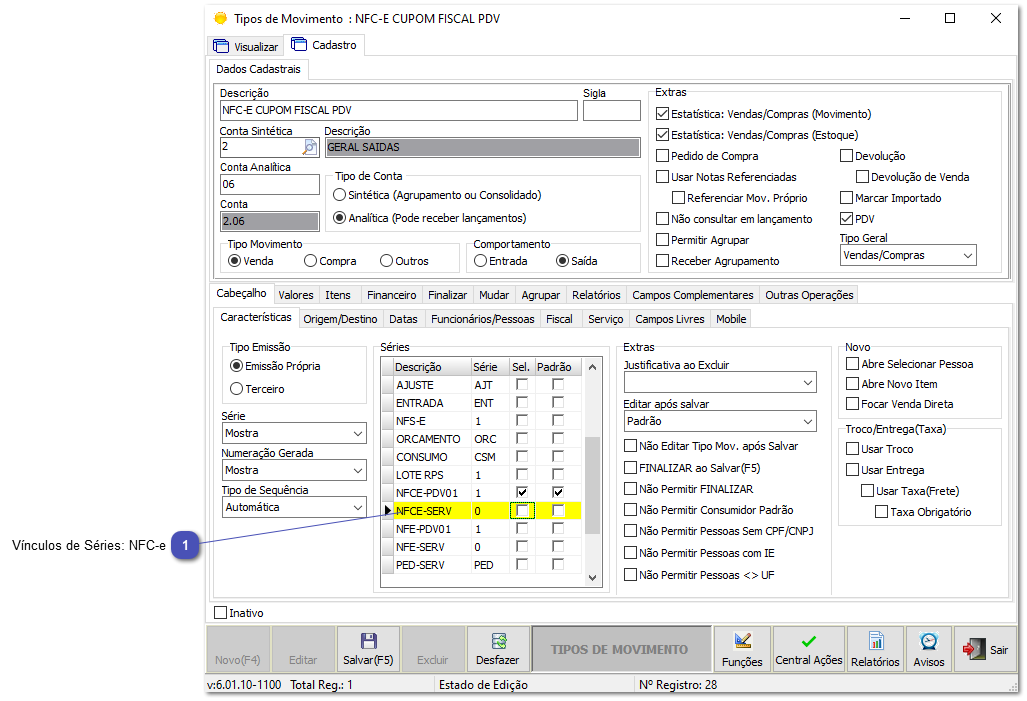Exit the screen with the Sair door icon
The width and height of the screenshot is (1027, 701).
coord(986,649)
